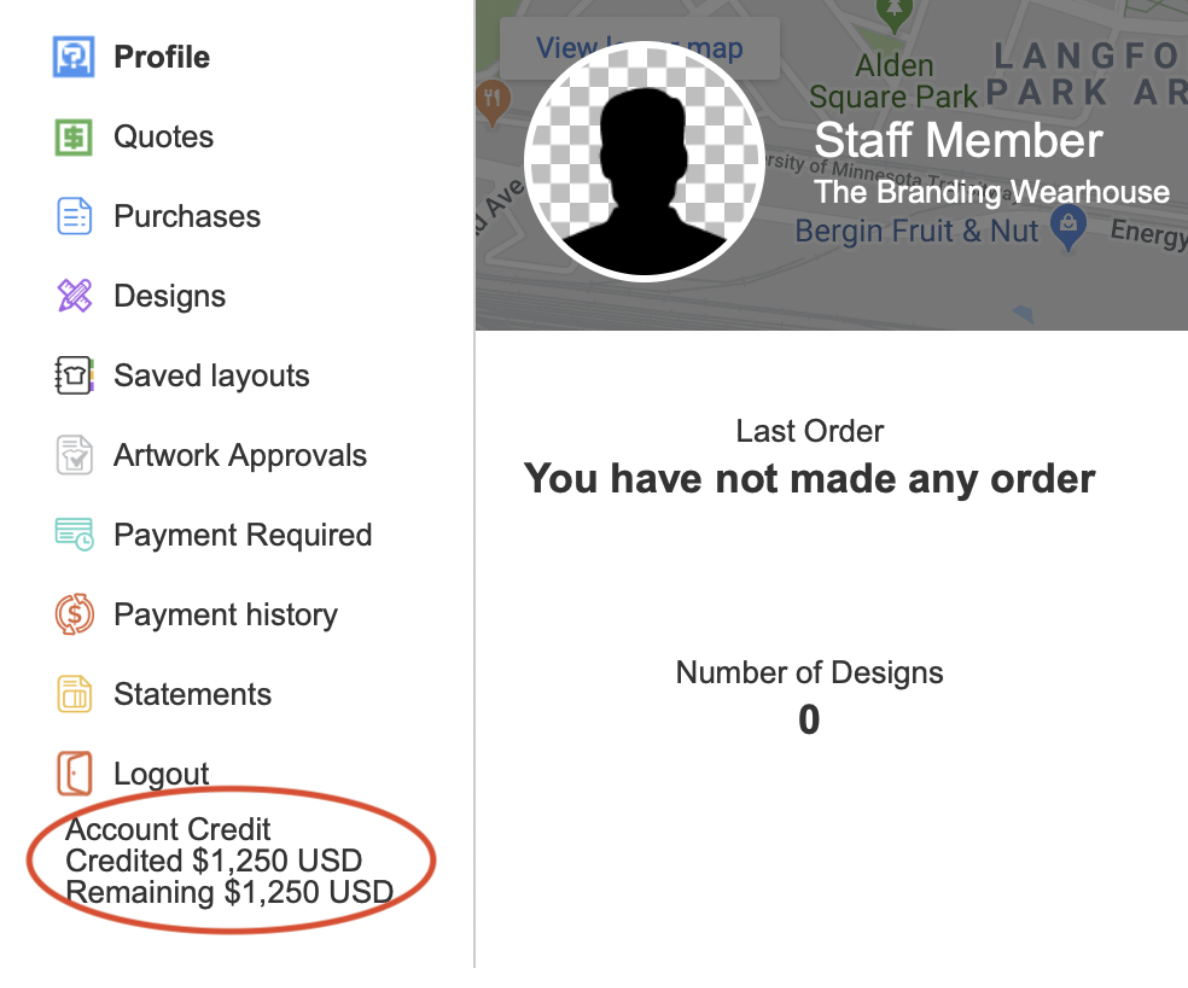Image resolution: width=1188 pixels, height=988 pixels.
Task: Click the yellow Statements icon
Action: pos(73,694)
